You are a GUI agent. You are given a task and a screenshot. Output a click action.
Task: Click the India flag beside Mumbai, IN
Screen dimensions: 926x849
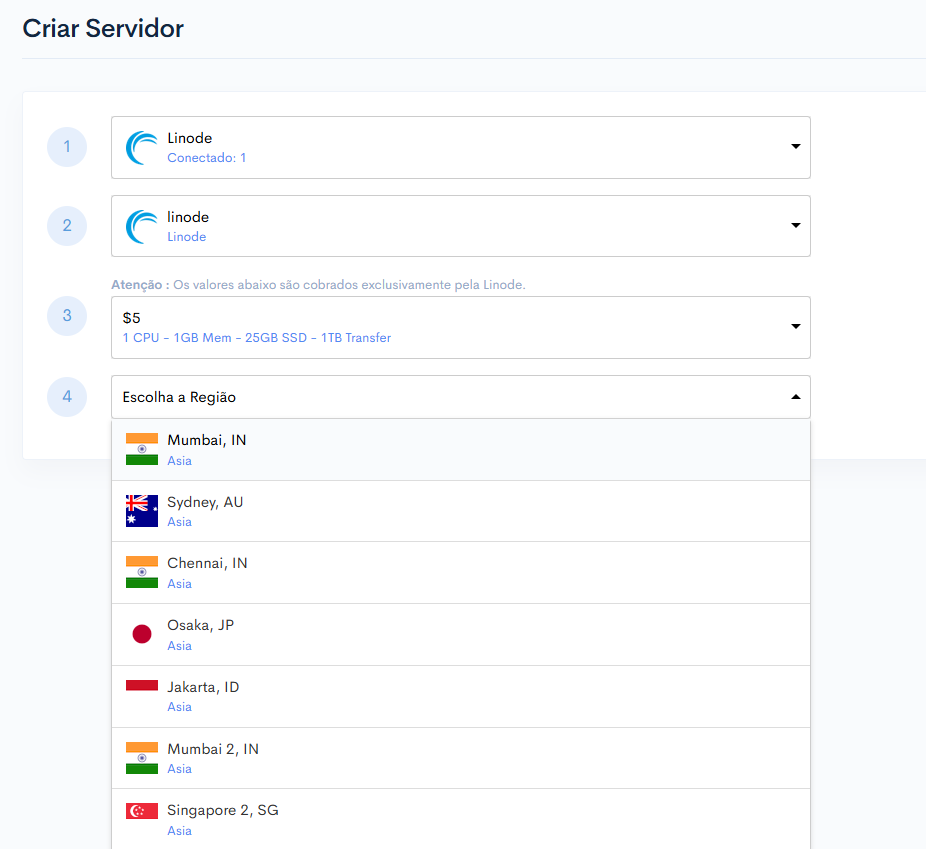[x=142, y=449]
